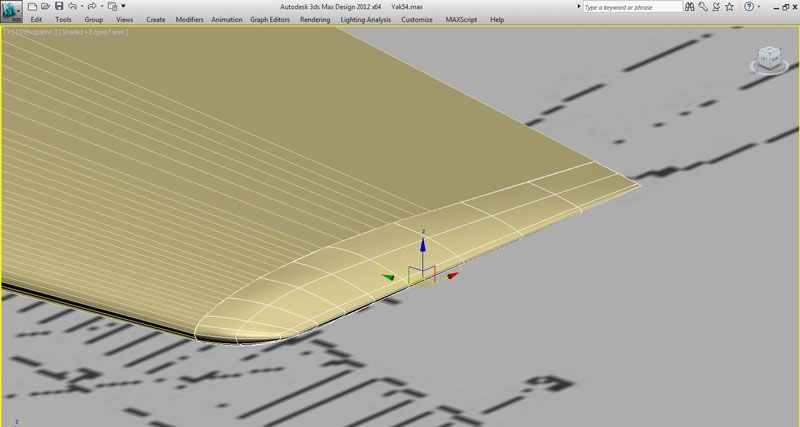
Task: Undo the last action with Undo arrow
Action: pyautogui.click(x=72, y=7)
